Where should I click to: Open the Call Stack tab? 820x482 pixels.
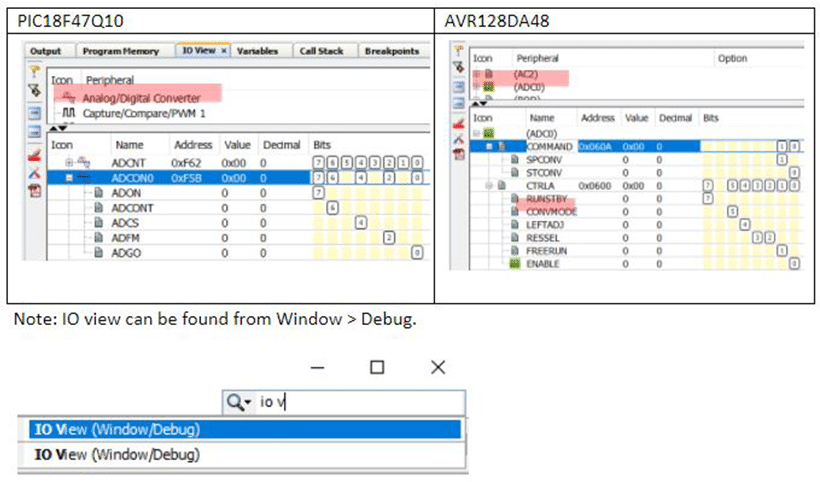(x=320, y=51)
